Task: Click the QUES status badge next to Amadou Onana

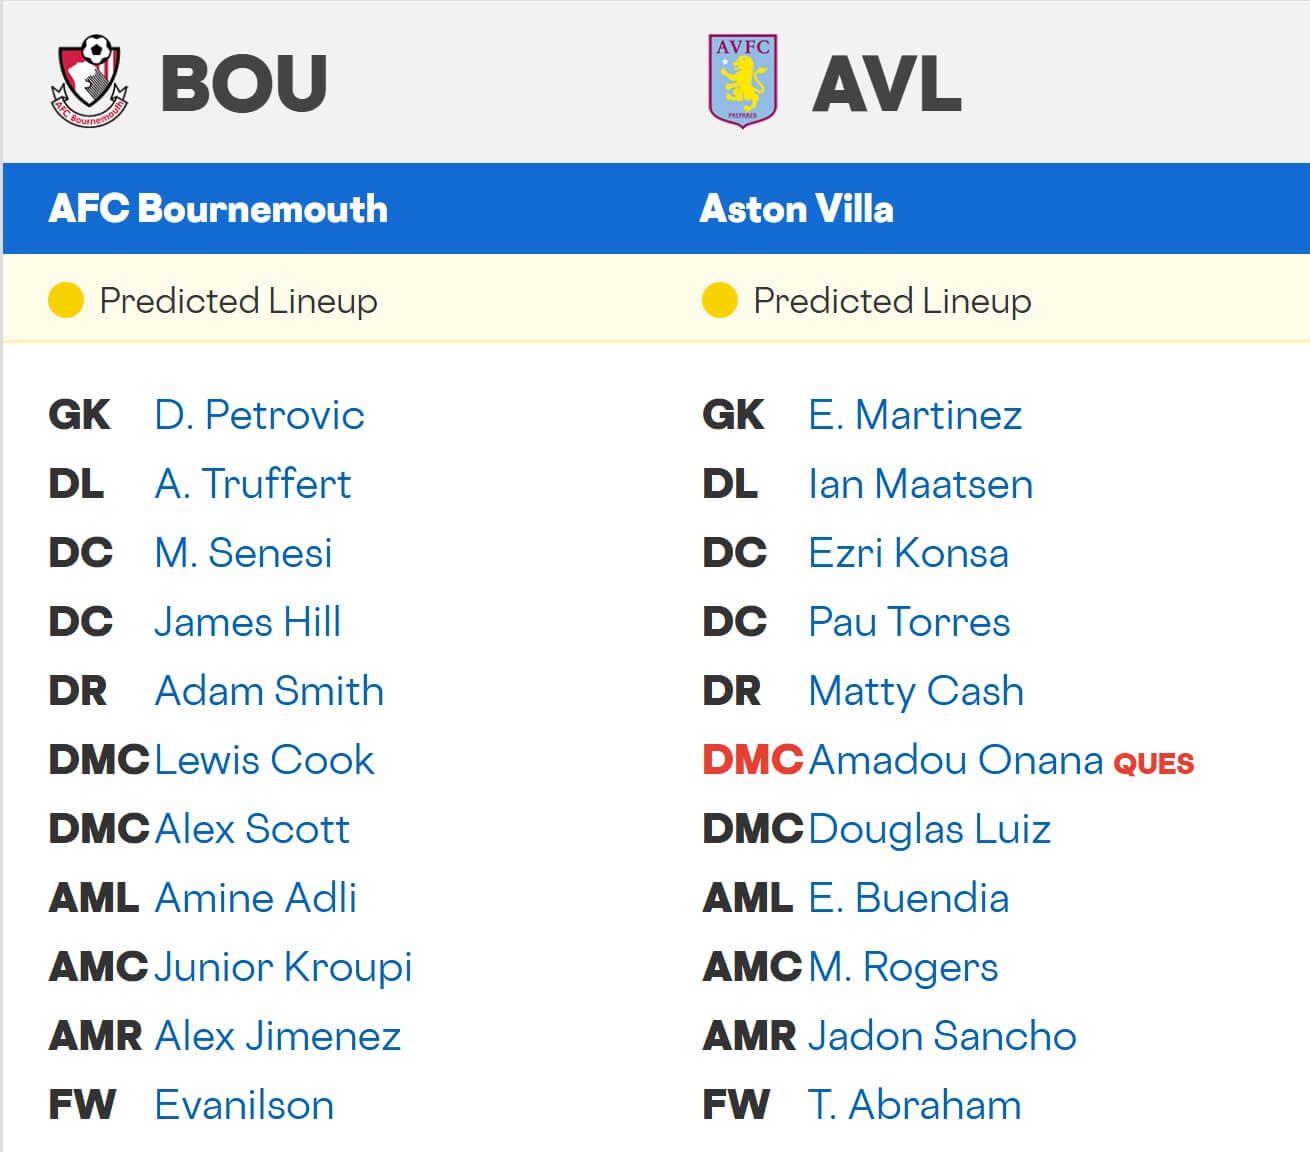Action: [1156, 762]
